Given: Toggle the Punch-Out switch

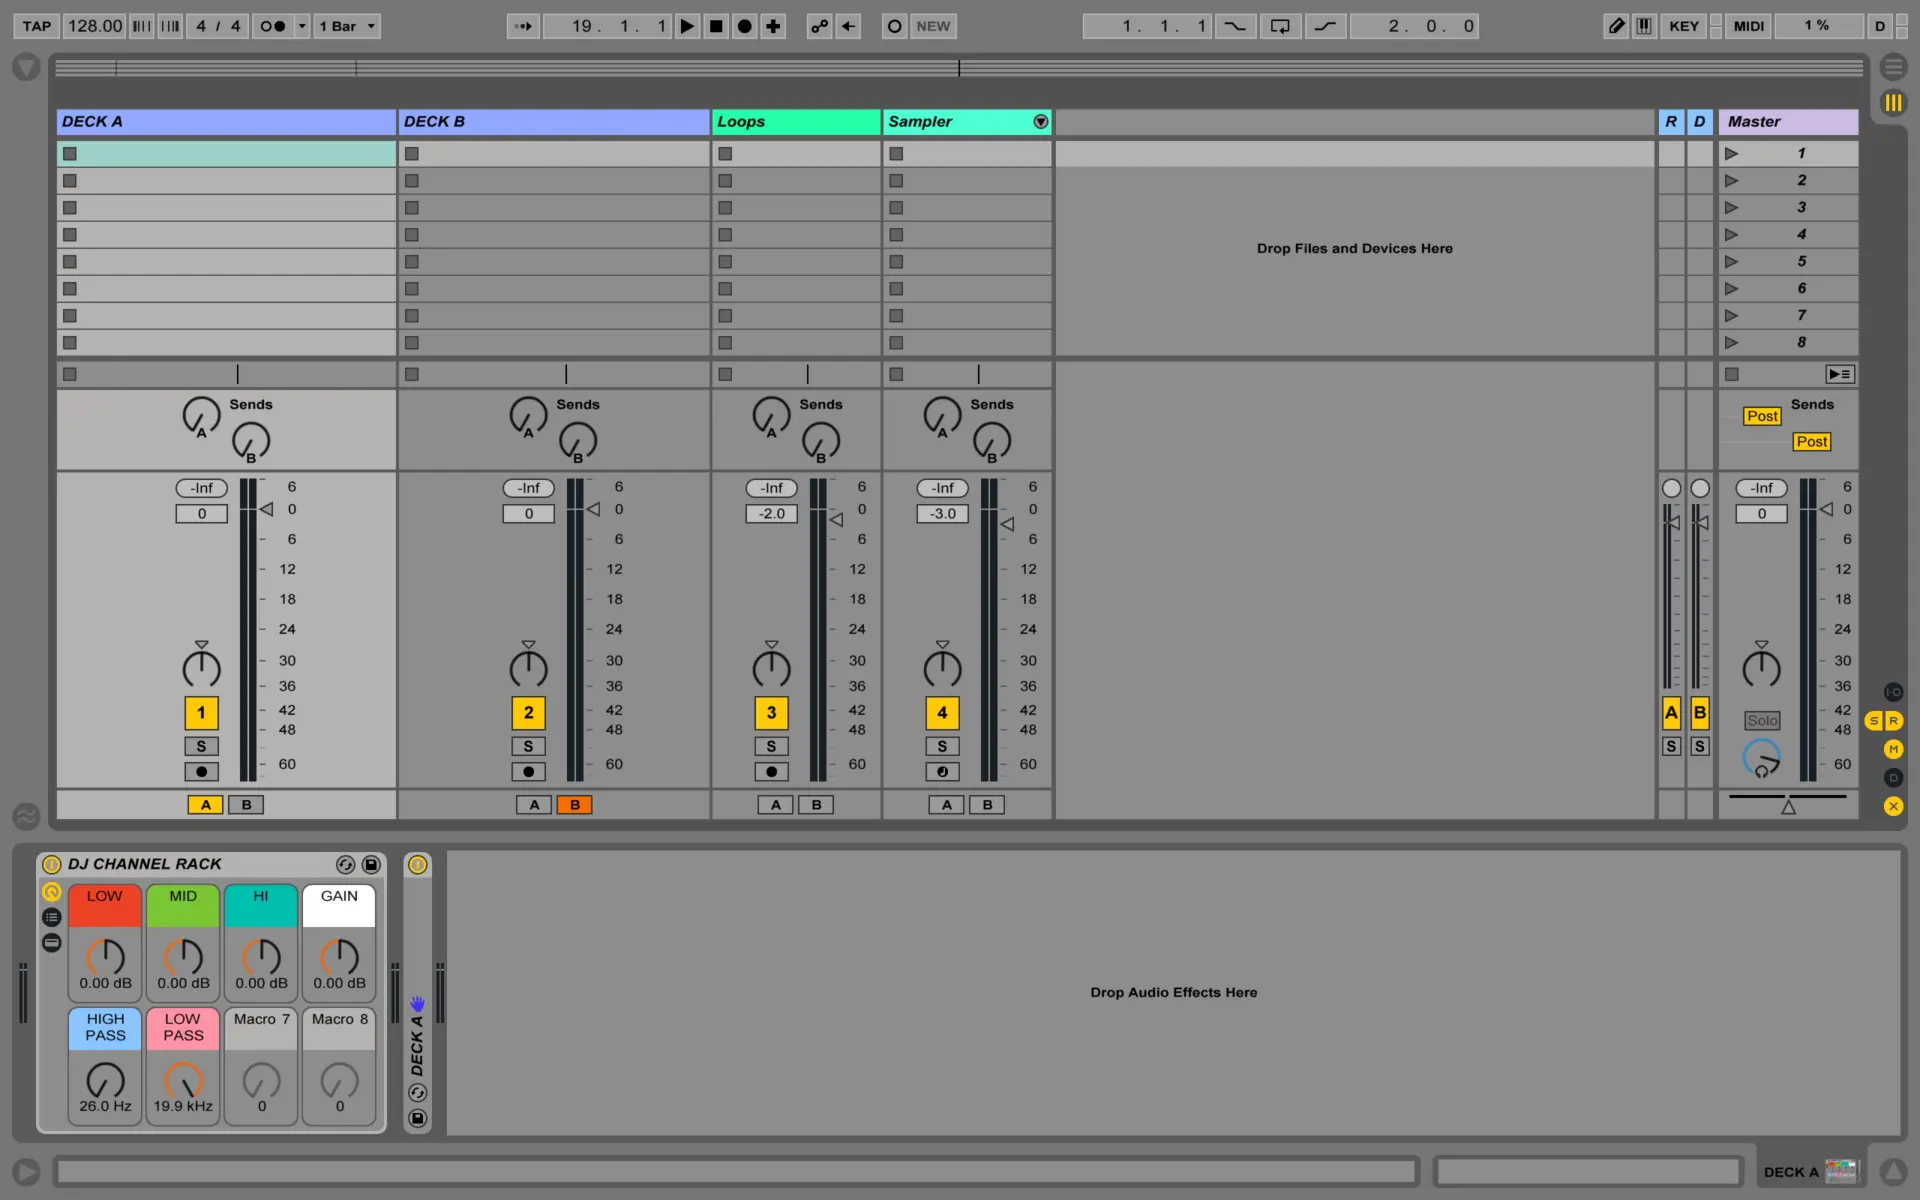Looking at the screenshot, I should coord(1325,26).
